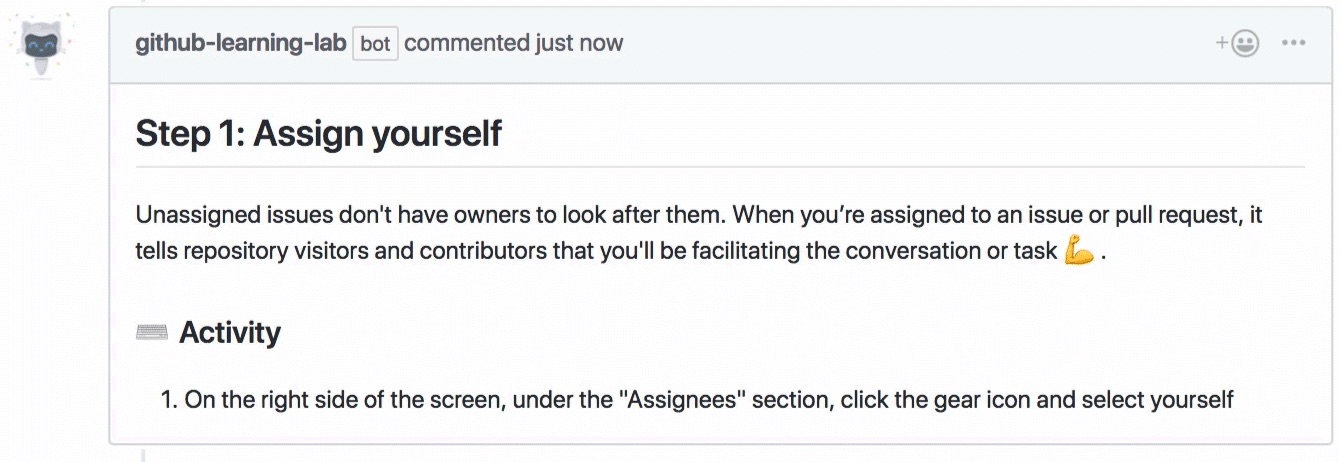Click the "Activity" subheading text

[x=230, y=333]
